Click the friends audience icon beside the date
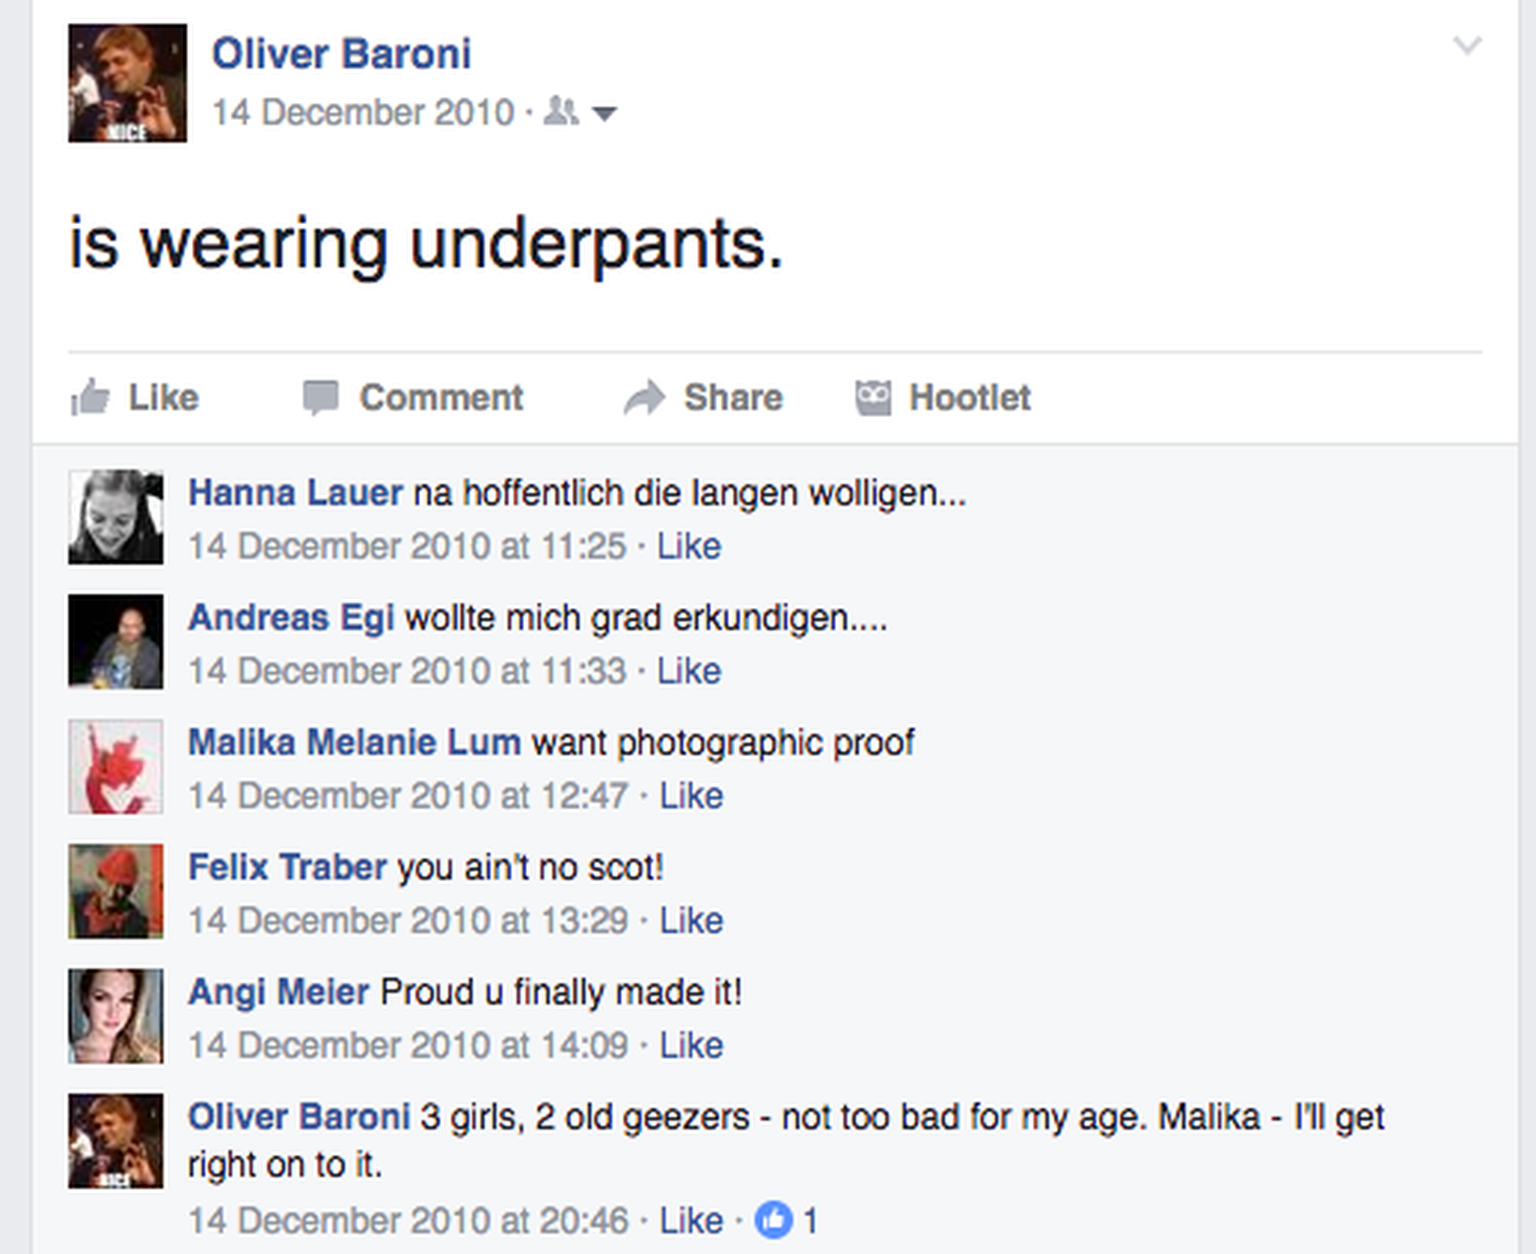The height and width of the screenshot is (1254, 1536). click(561, 112)
